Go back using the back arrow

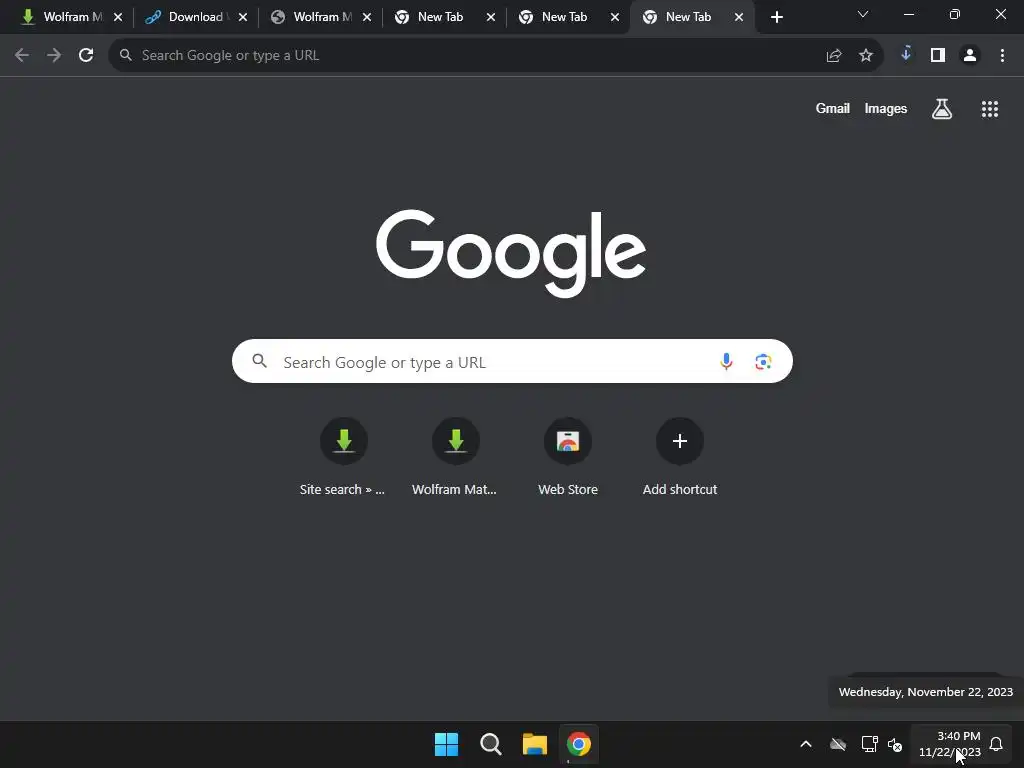coord(22,56)
